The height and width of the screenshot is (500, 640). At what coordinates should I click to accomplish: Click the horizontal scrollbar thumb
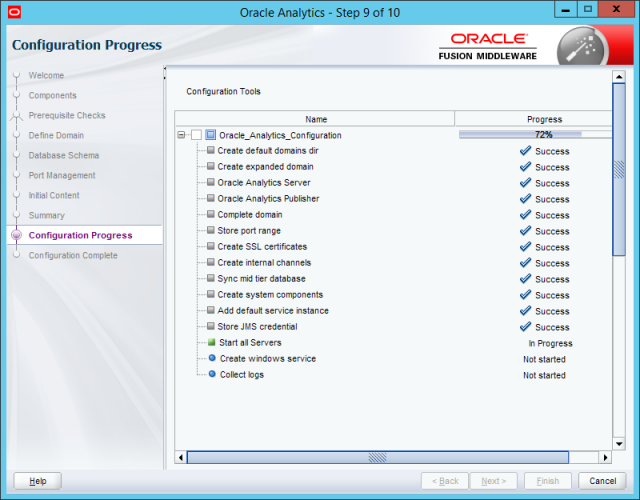coord(378,457)
